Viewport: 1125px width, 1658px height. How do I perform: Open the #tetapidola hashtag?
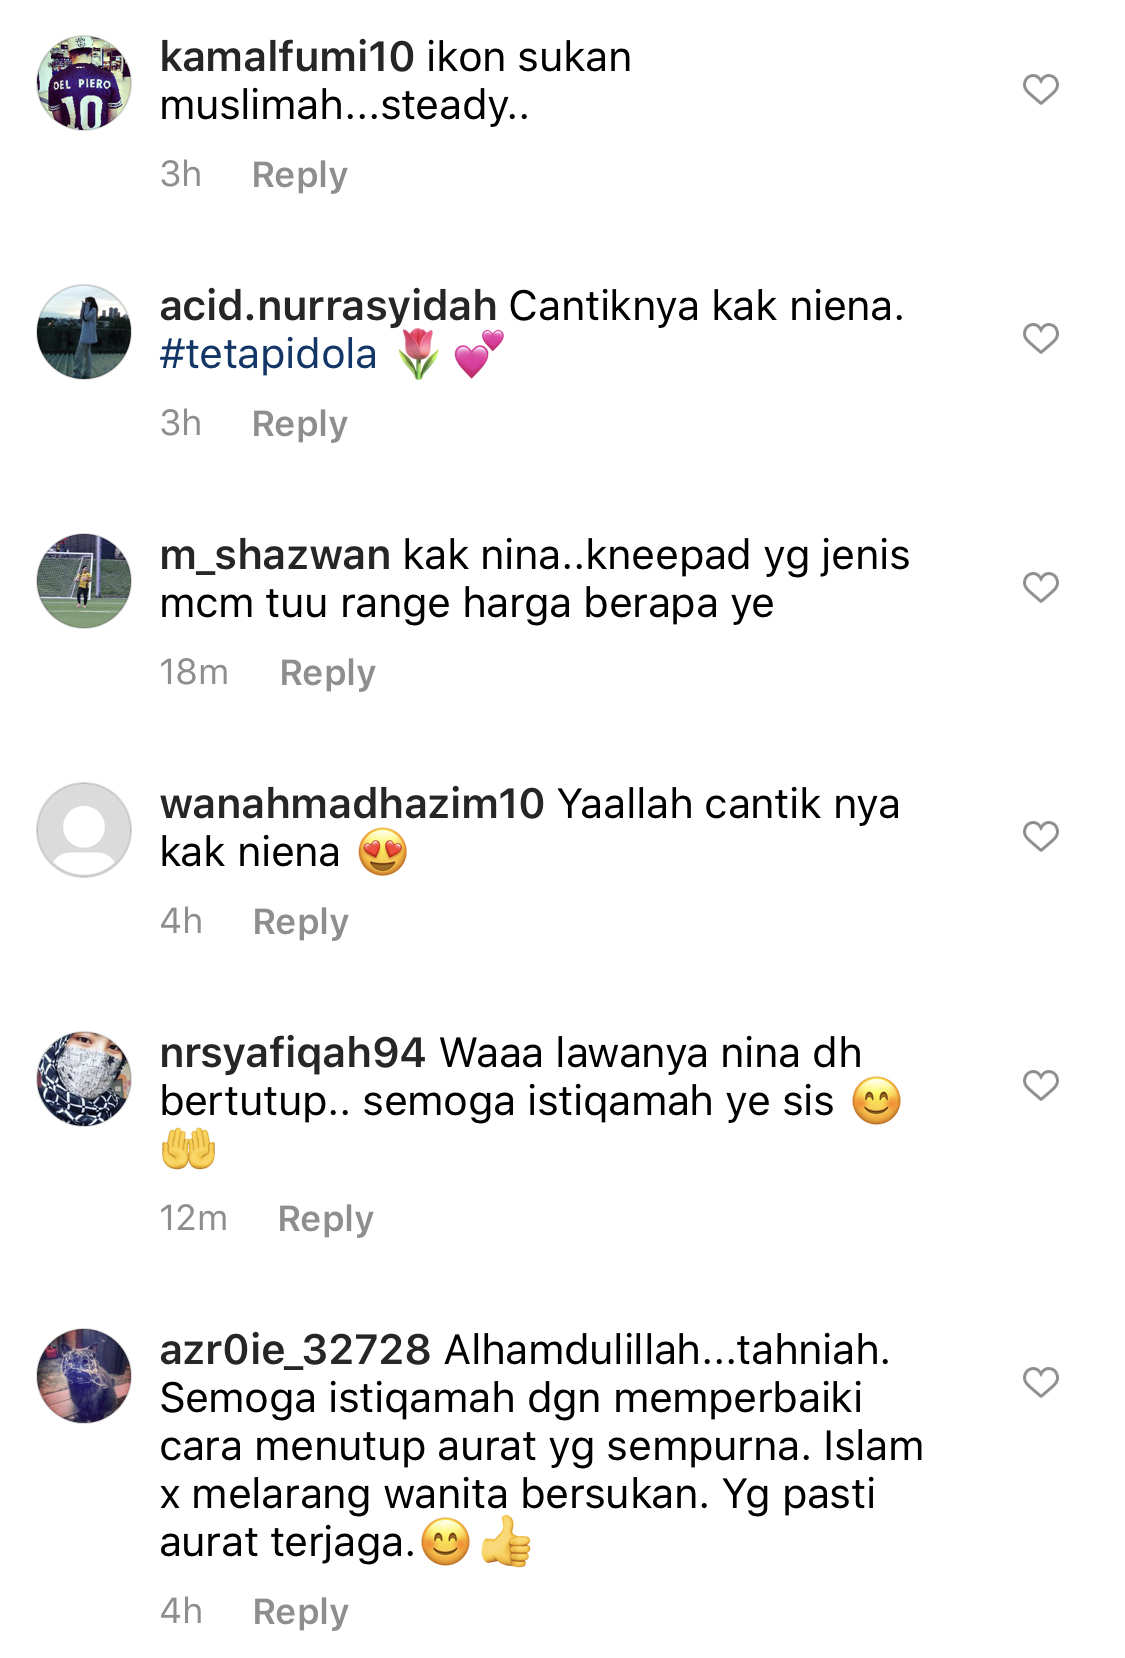coord(268,354)
